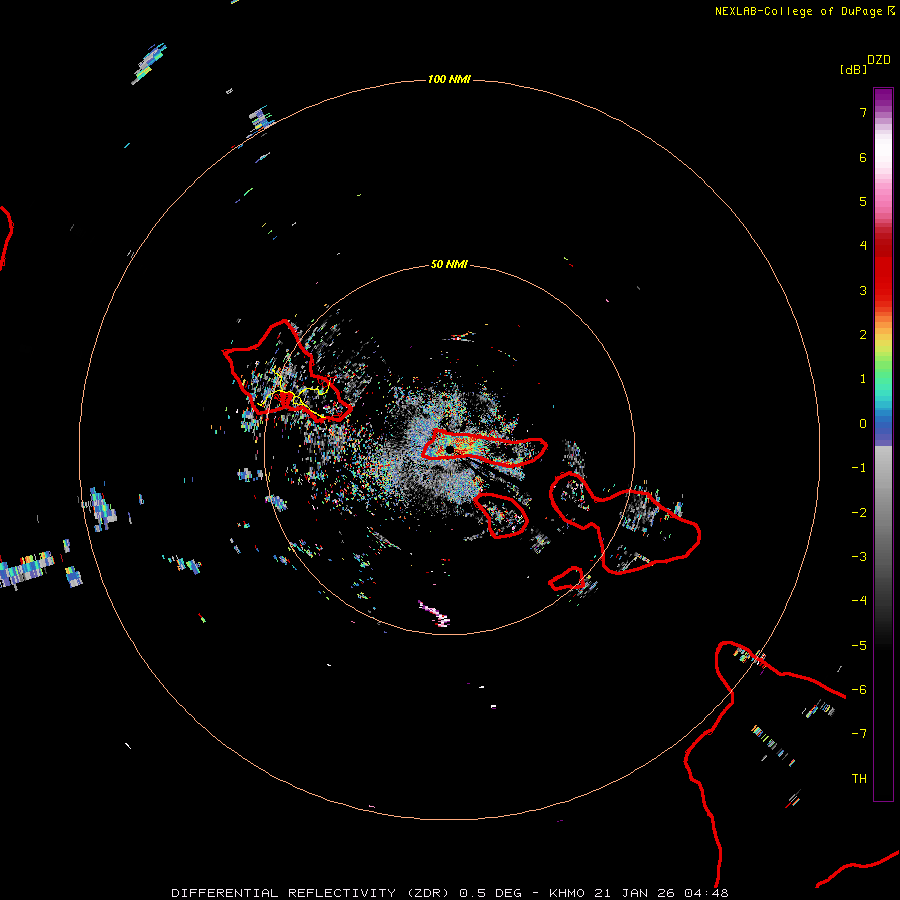Click the -1 value on the color scale
This screenshot has height=900, width=900.
point(859,468)
